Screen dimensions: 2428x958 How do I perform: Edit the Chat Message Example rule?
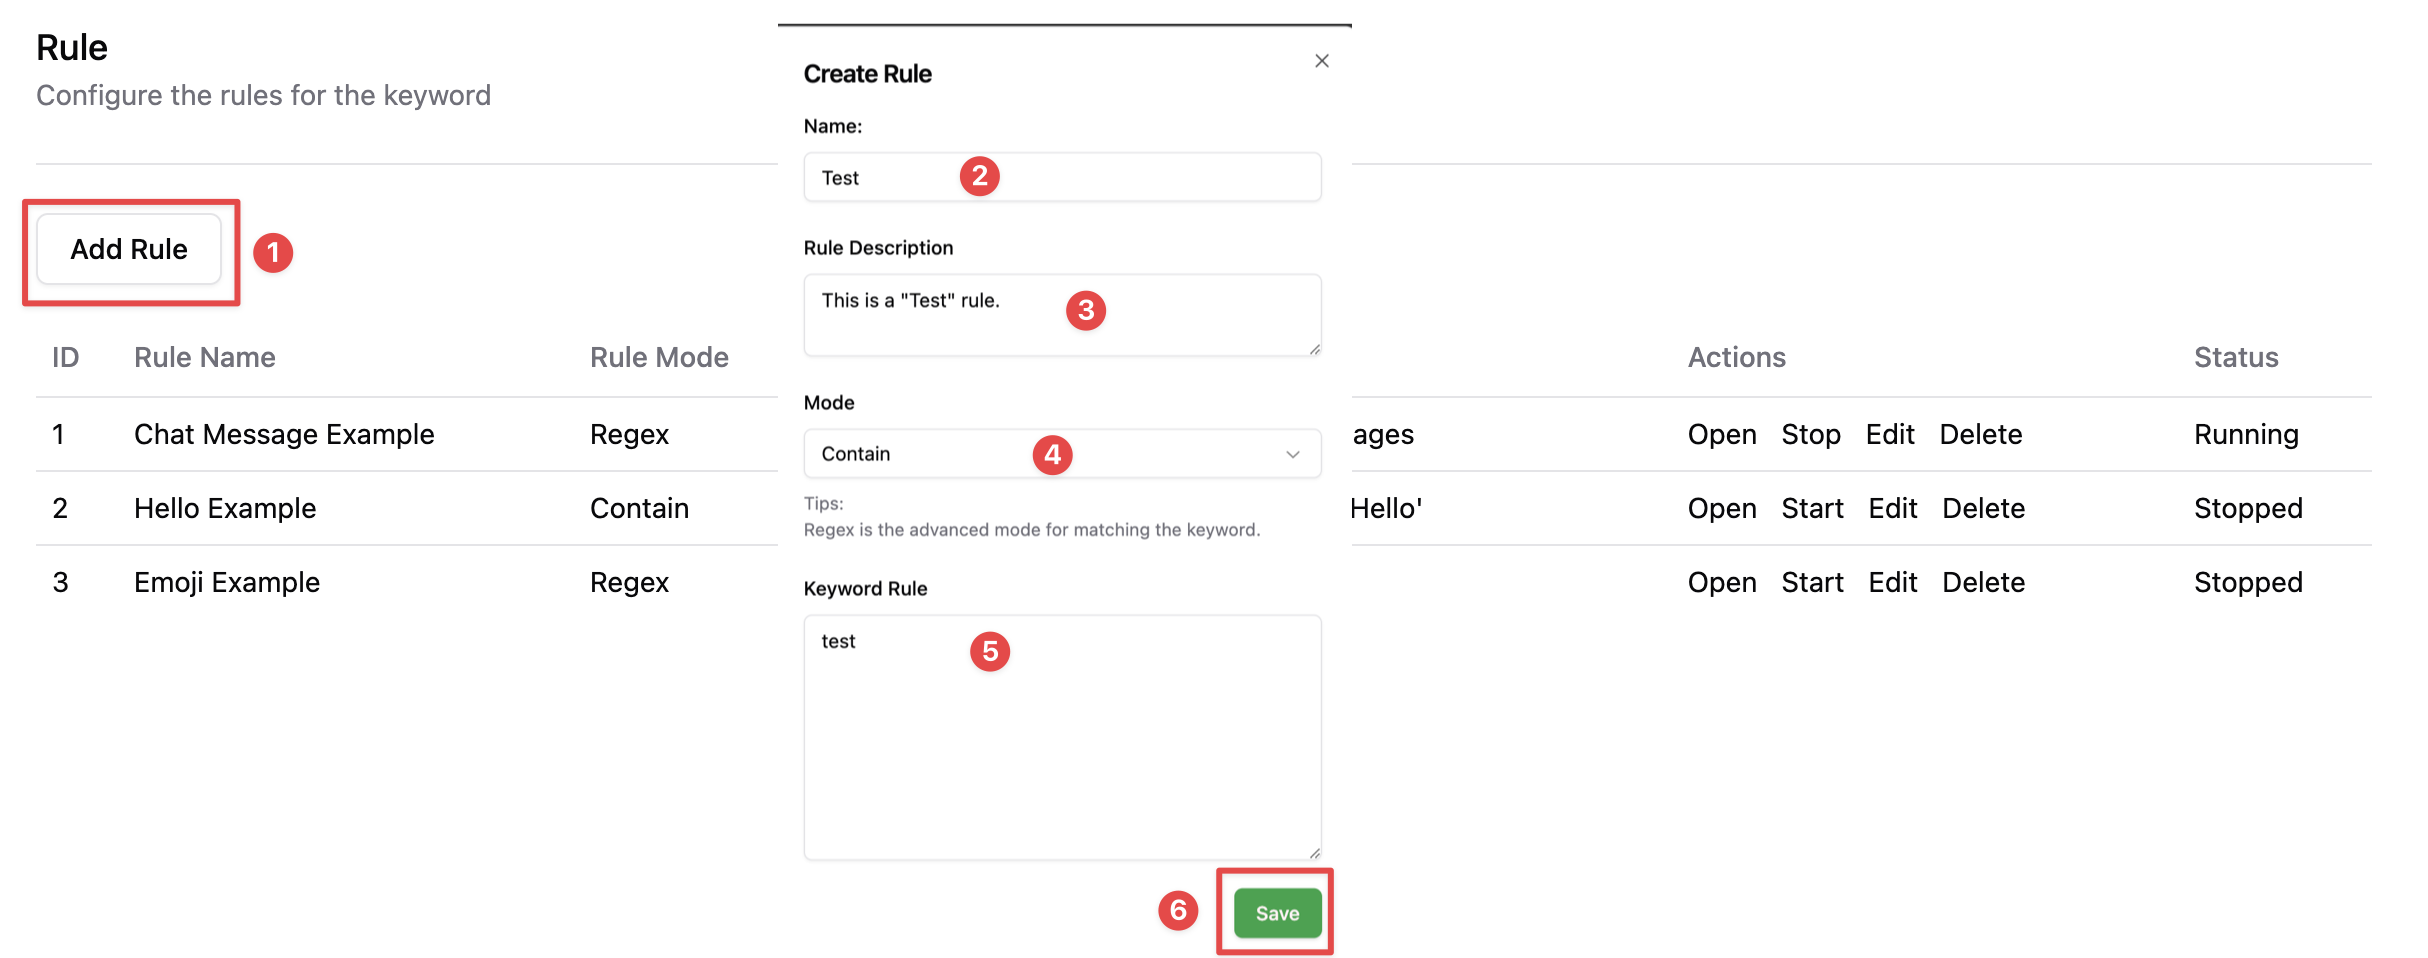pyautogui.click(x=1890, y=434)
